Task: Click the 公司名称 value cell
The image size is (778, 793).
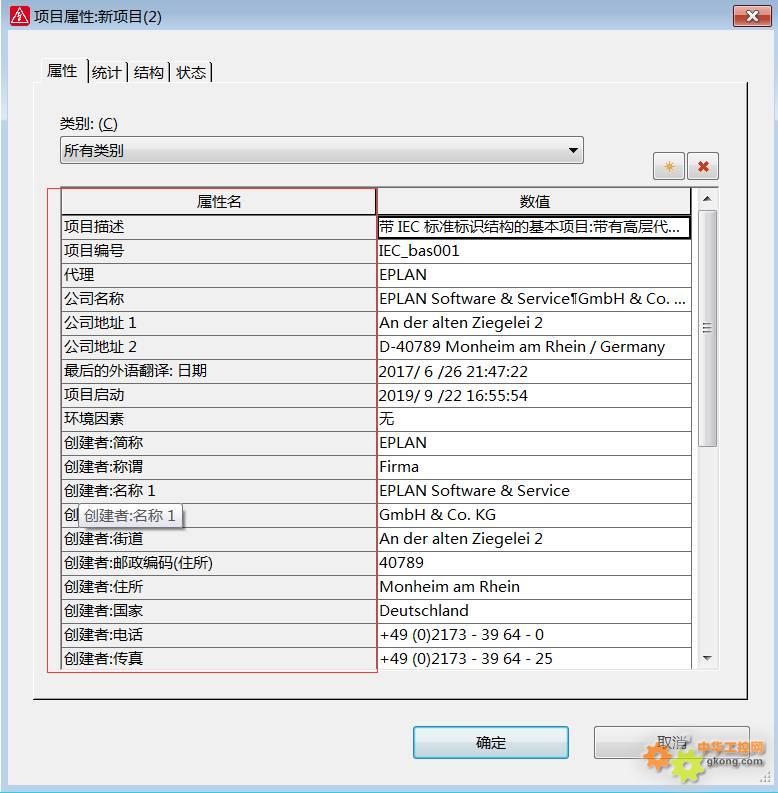Action: [x=534, y=299]
